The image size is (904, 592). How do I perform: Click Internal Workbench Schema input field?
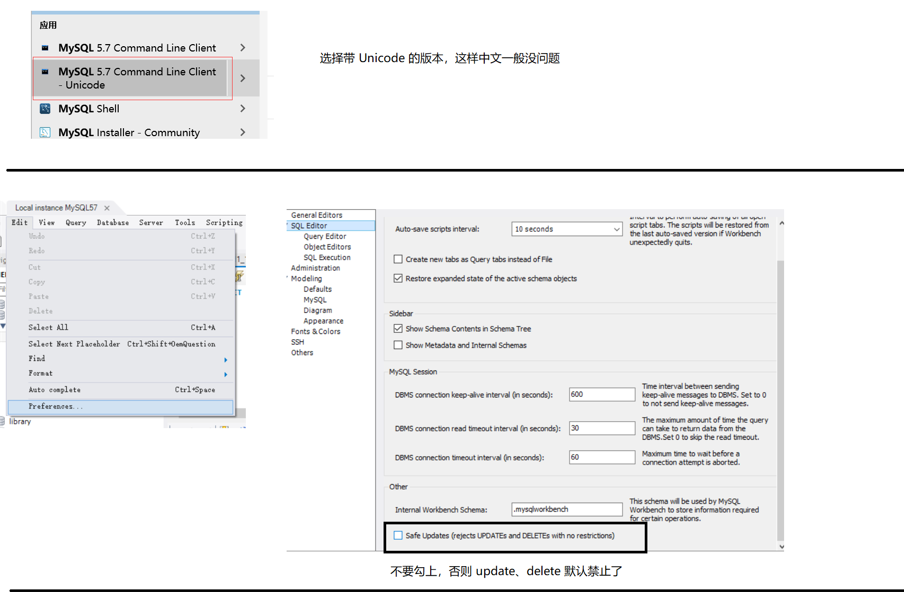point(567,510)
